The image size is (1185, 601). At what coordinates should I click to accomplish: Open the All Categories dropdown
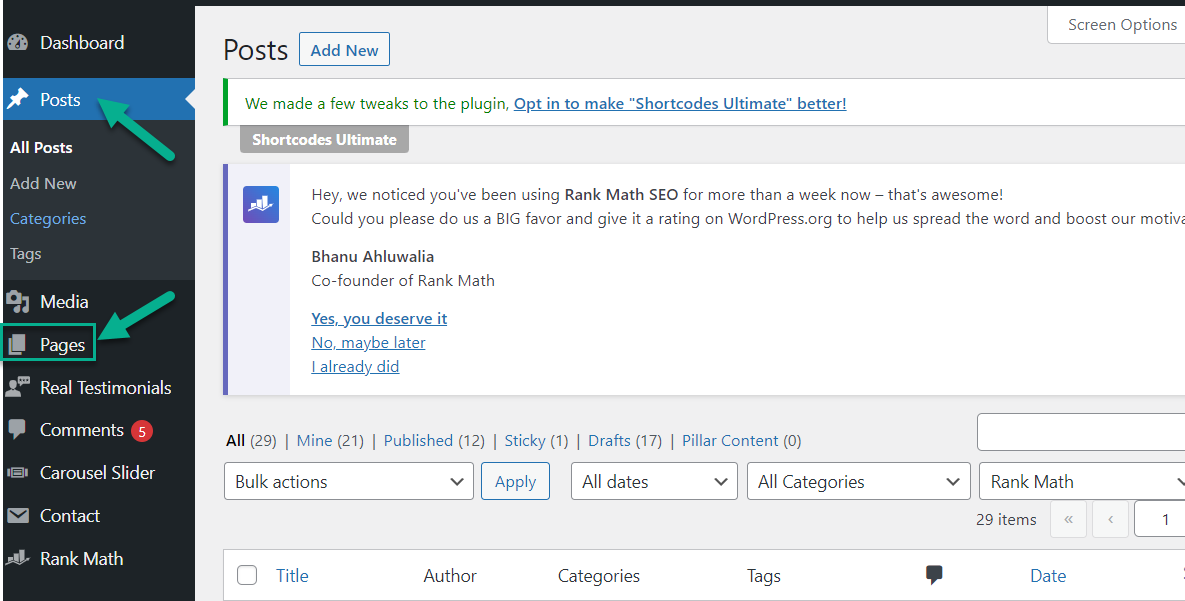859,482
